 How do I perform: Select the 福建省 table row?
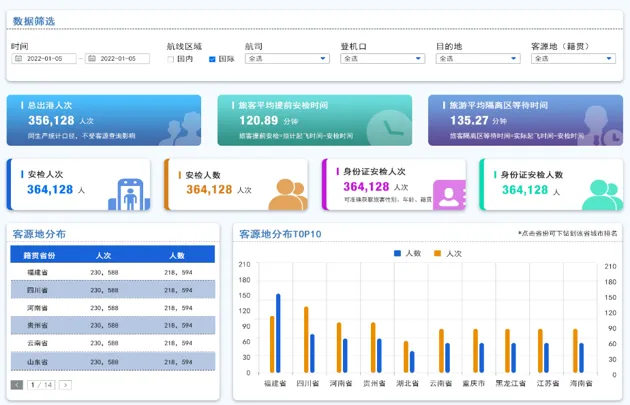[112, 272]
